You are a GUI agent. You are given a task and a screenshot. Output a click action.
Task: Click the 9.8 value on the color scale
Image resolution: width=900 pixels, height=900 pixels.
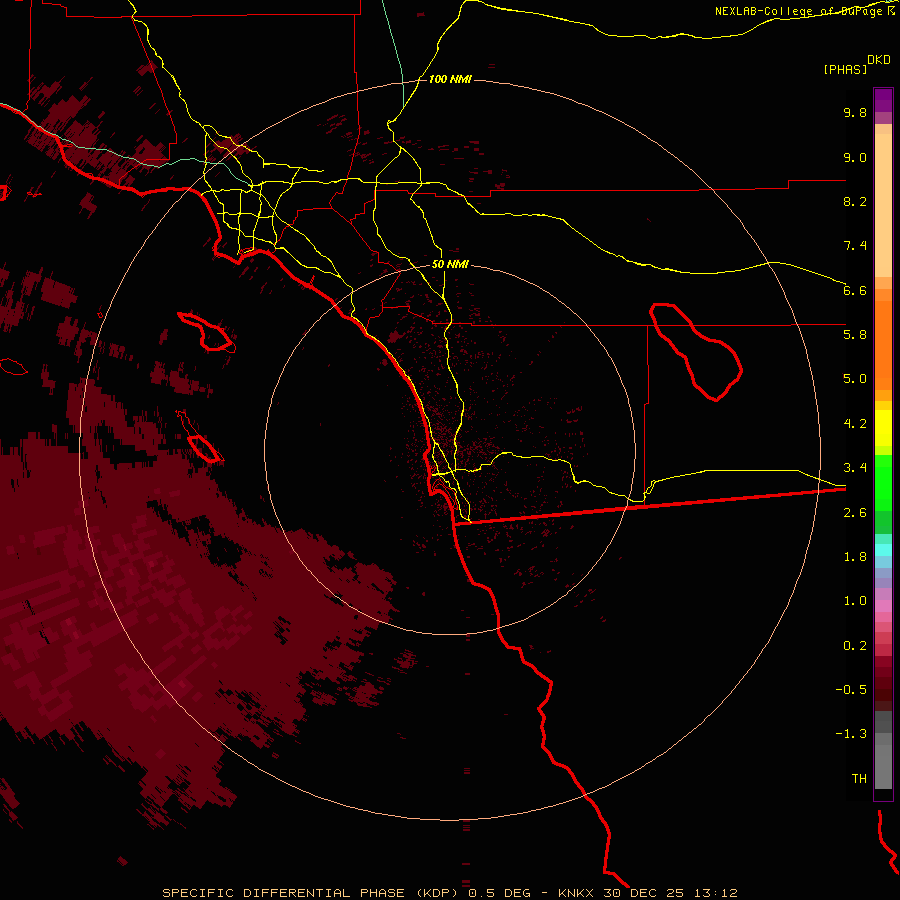tap(855, 112)
